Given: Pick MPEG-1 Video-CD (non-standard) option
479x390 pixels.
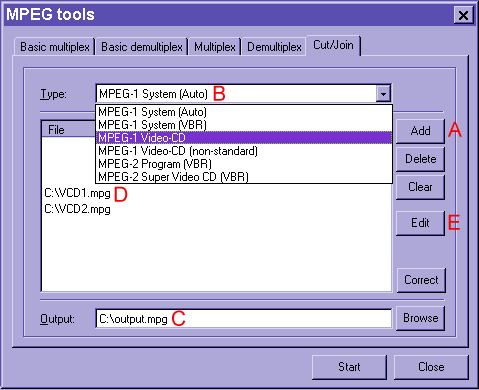Looking at the screenshot, I should coord(244,151).
